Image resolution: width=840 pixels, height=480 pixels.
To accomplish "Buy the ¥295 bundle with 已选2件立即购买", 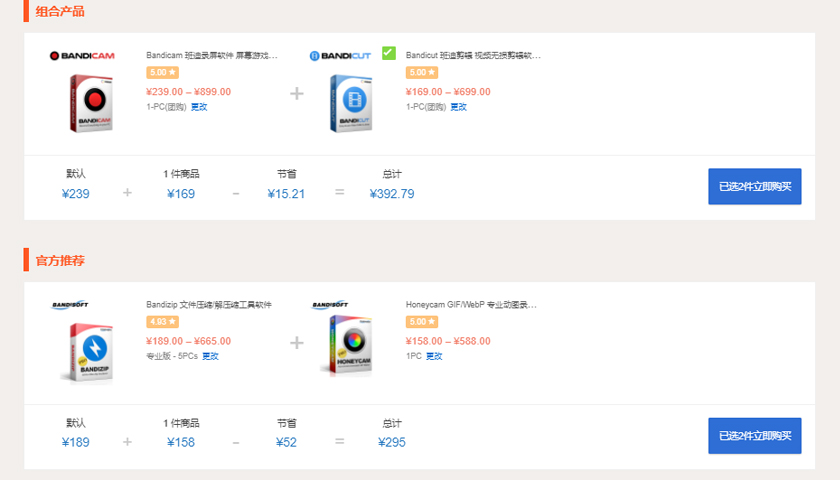I will point(754,436).
